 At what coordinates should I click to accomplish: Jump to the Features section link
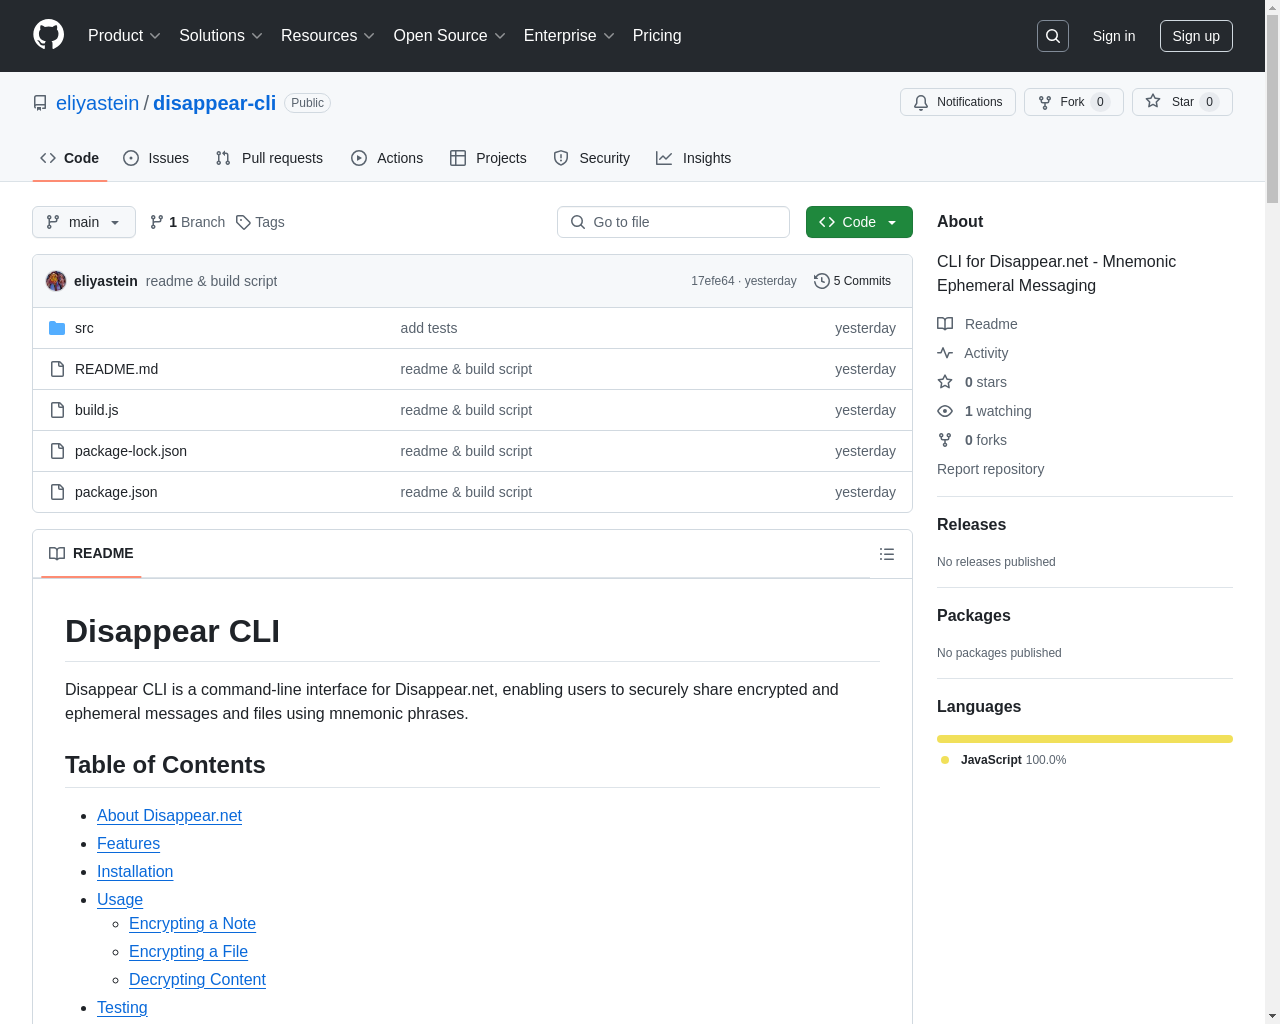tap(128, 844)
